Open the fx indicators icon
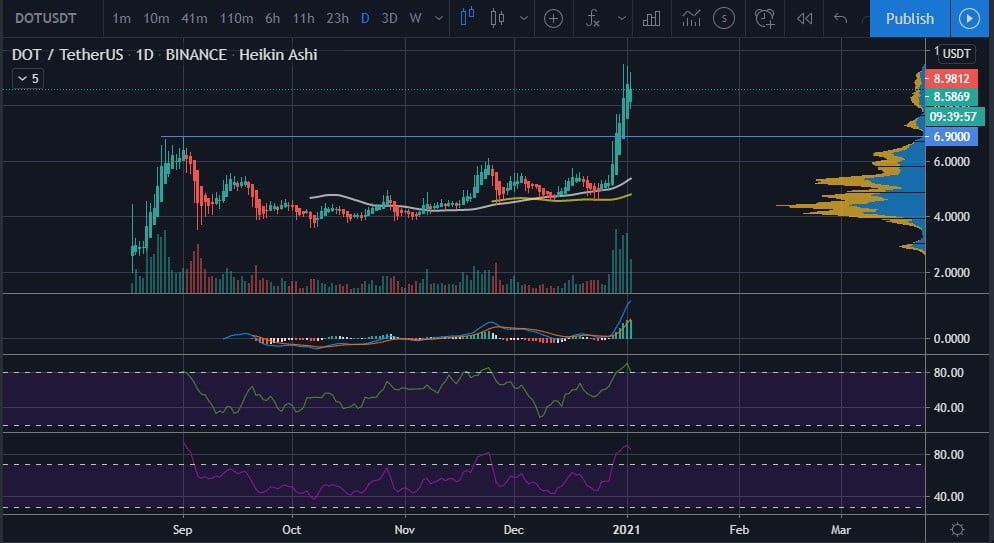The image size is (994, 543). coord(593,18)
